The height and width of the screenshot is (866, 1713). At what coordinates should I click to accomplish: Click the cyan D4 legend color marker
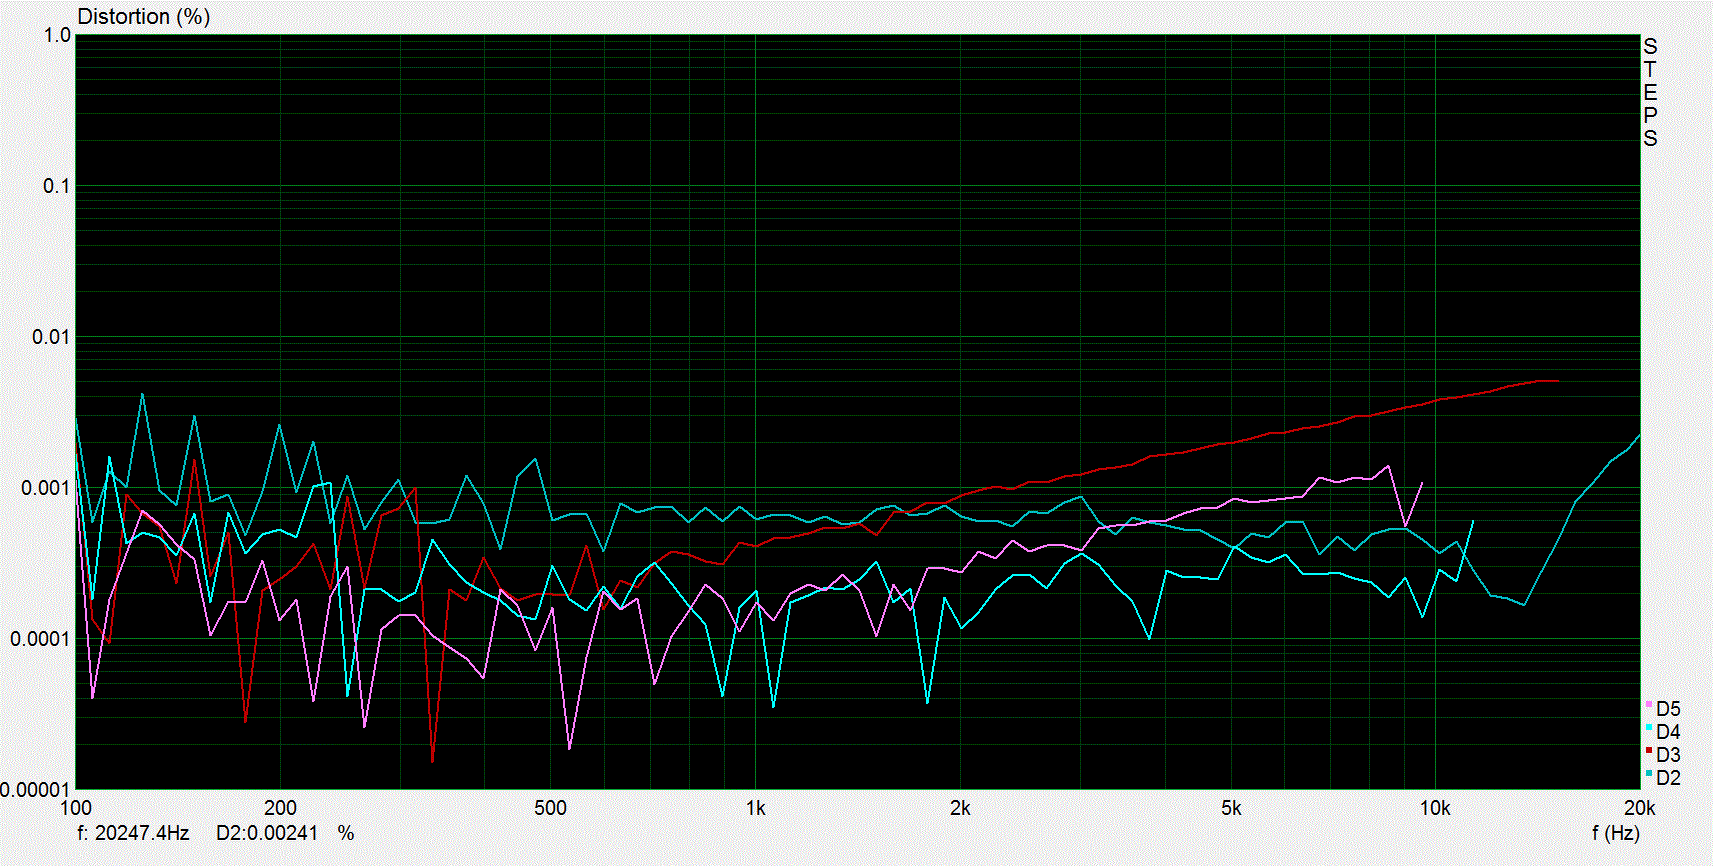tap(1649, 728)
